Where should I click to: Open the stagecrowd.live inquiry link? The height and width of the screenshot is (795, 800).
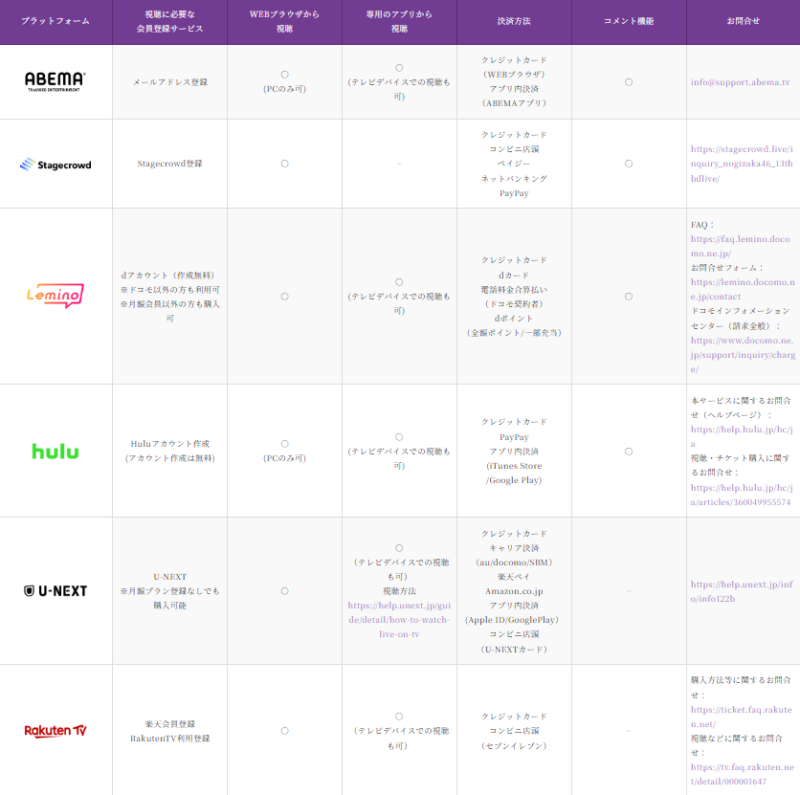click(742, 164)
